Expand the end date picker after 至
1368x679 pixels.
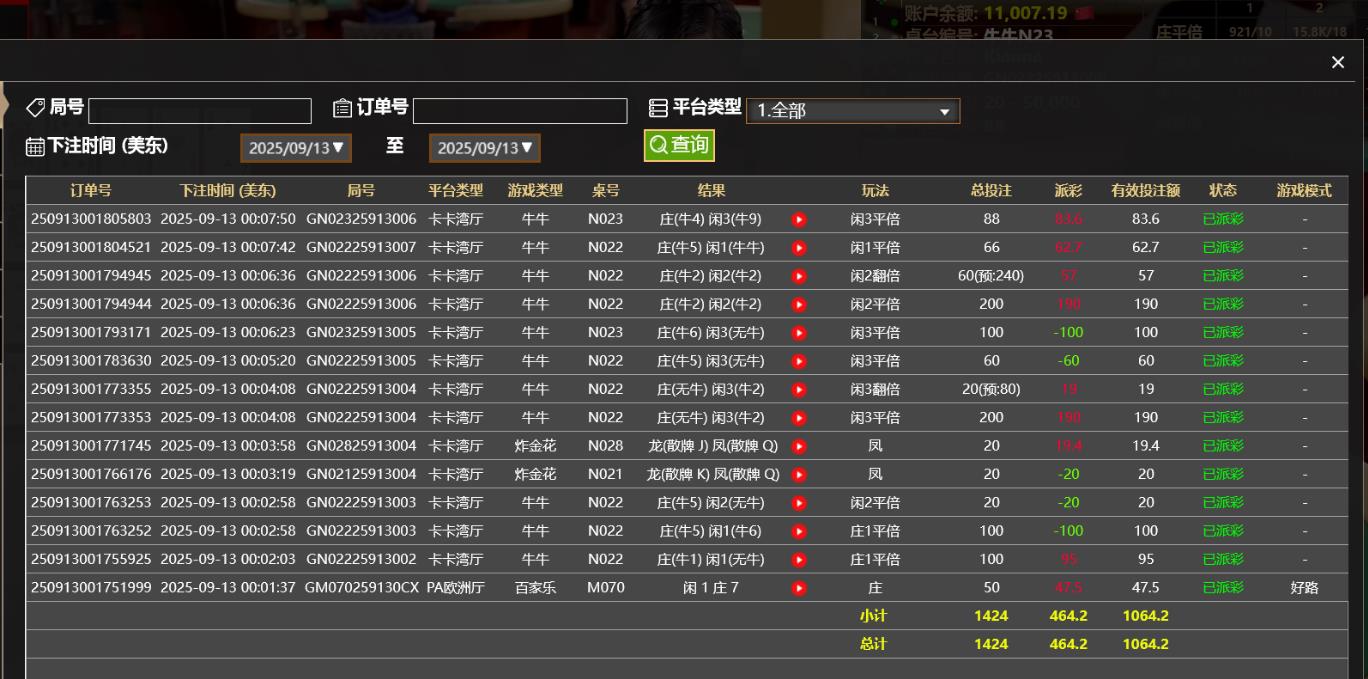[x=485, y=148]
